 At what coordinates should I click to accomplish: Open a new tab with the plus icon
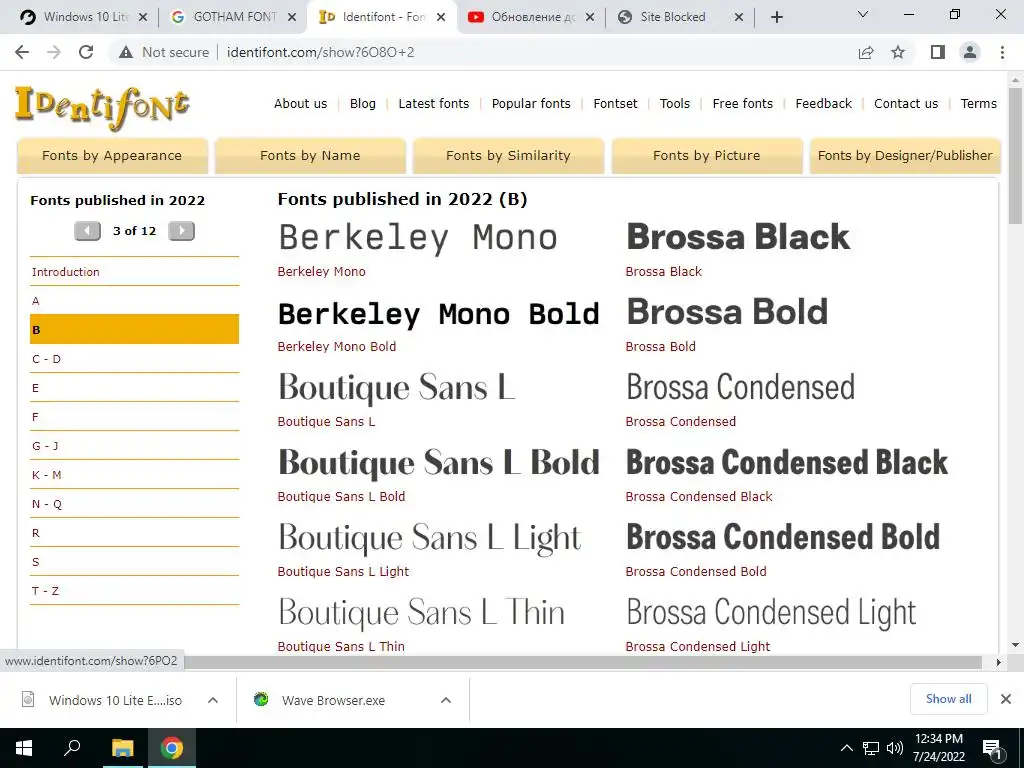click(776, 17)
